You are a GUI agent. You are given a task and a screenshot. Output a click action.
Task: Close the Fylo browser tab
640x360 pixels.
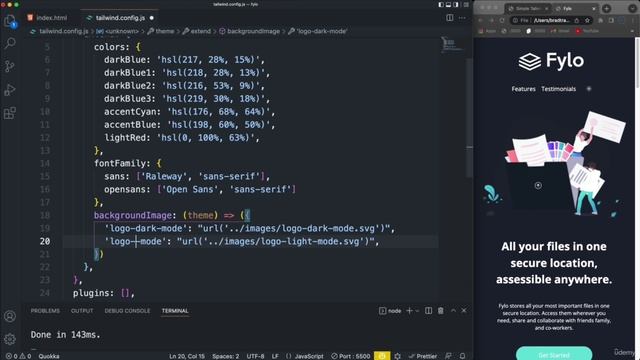[594, 9]
